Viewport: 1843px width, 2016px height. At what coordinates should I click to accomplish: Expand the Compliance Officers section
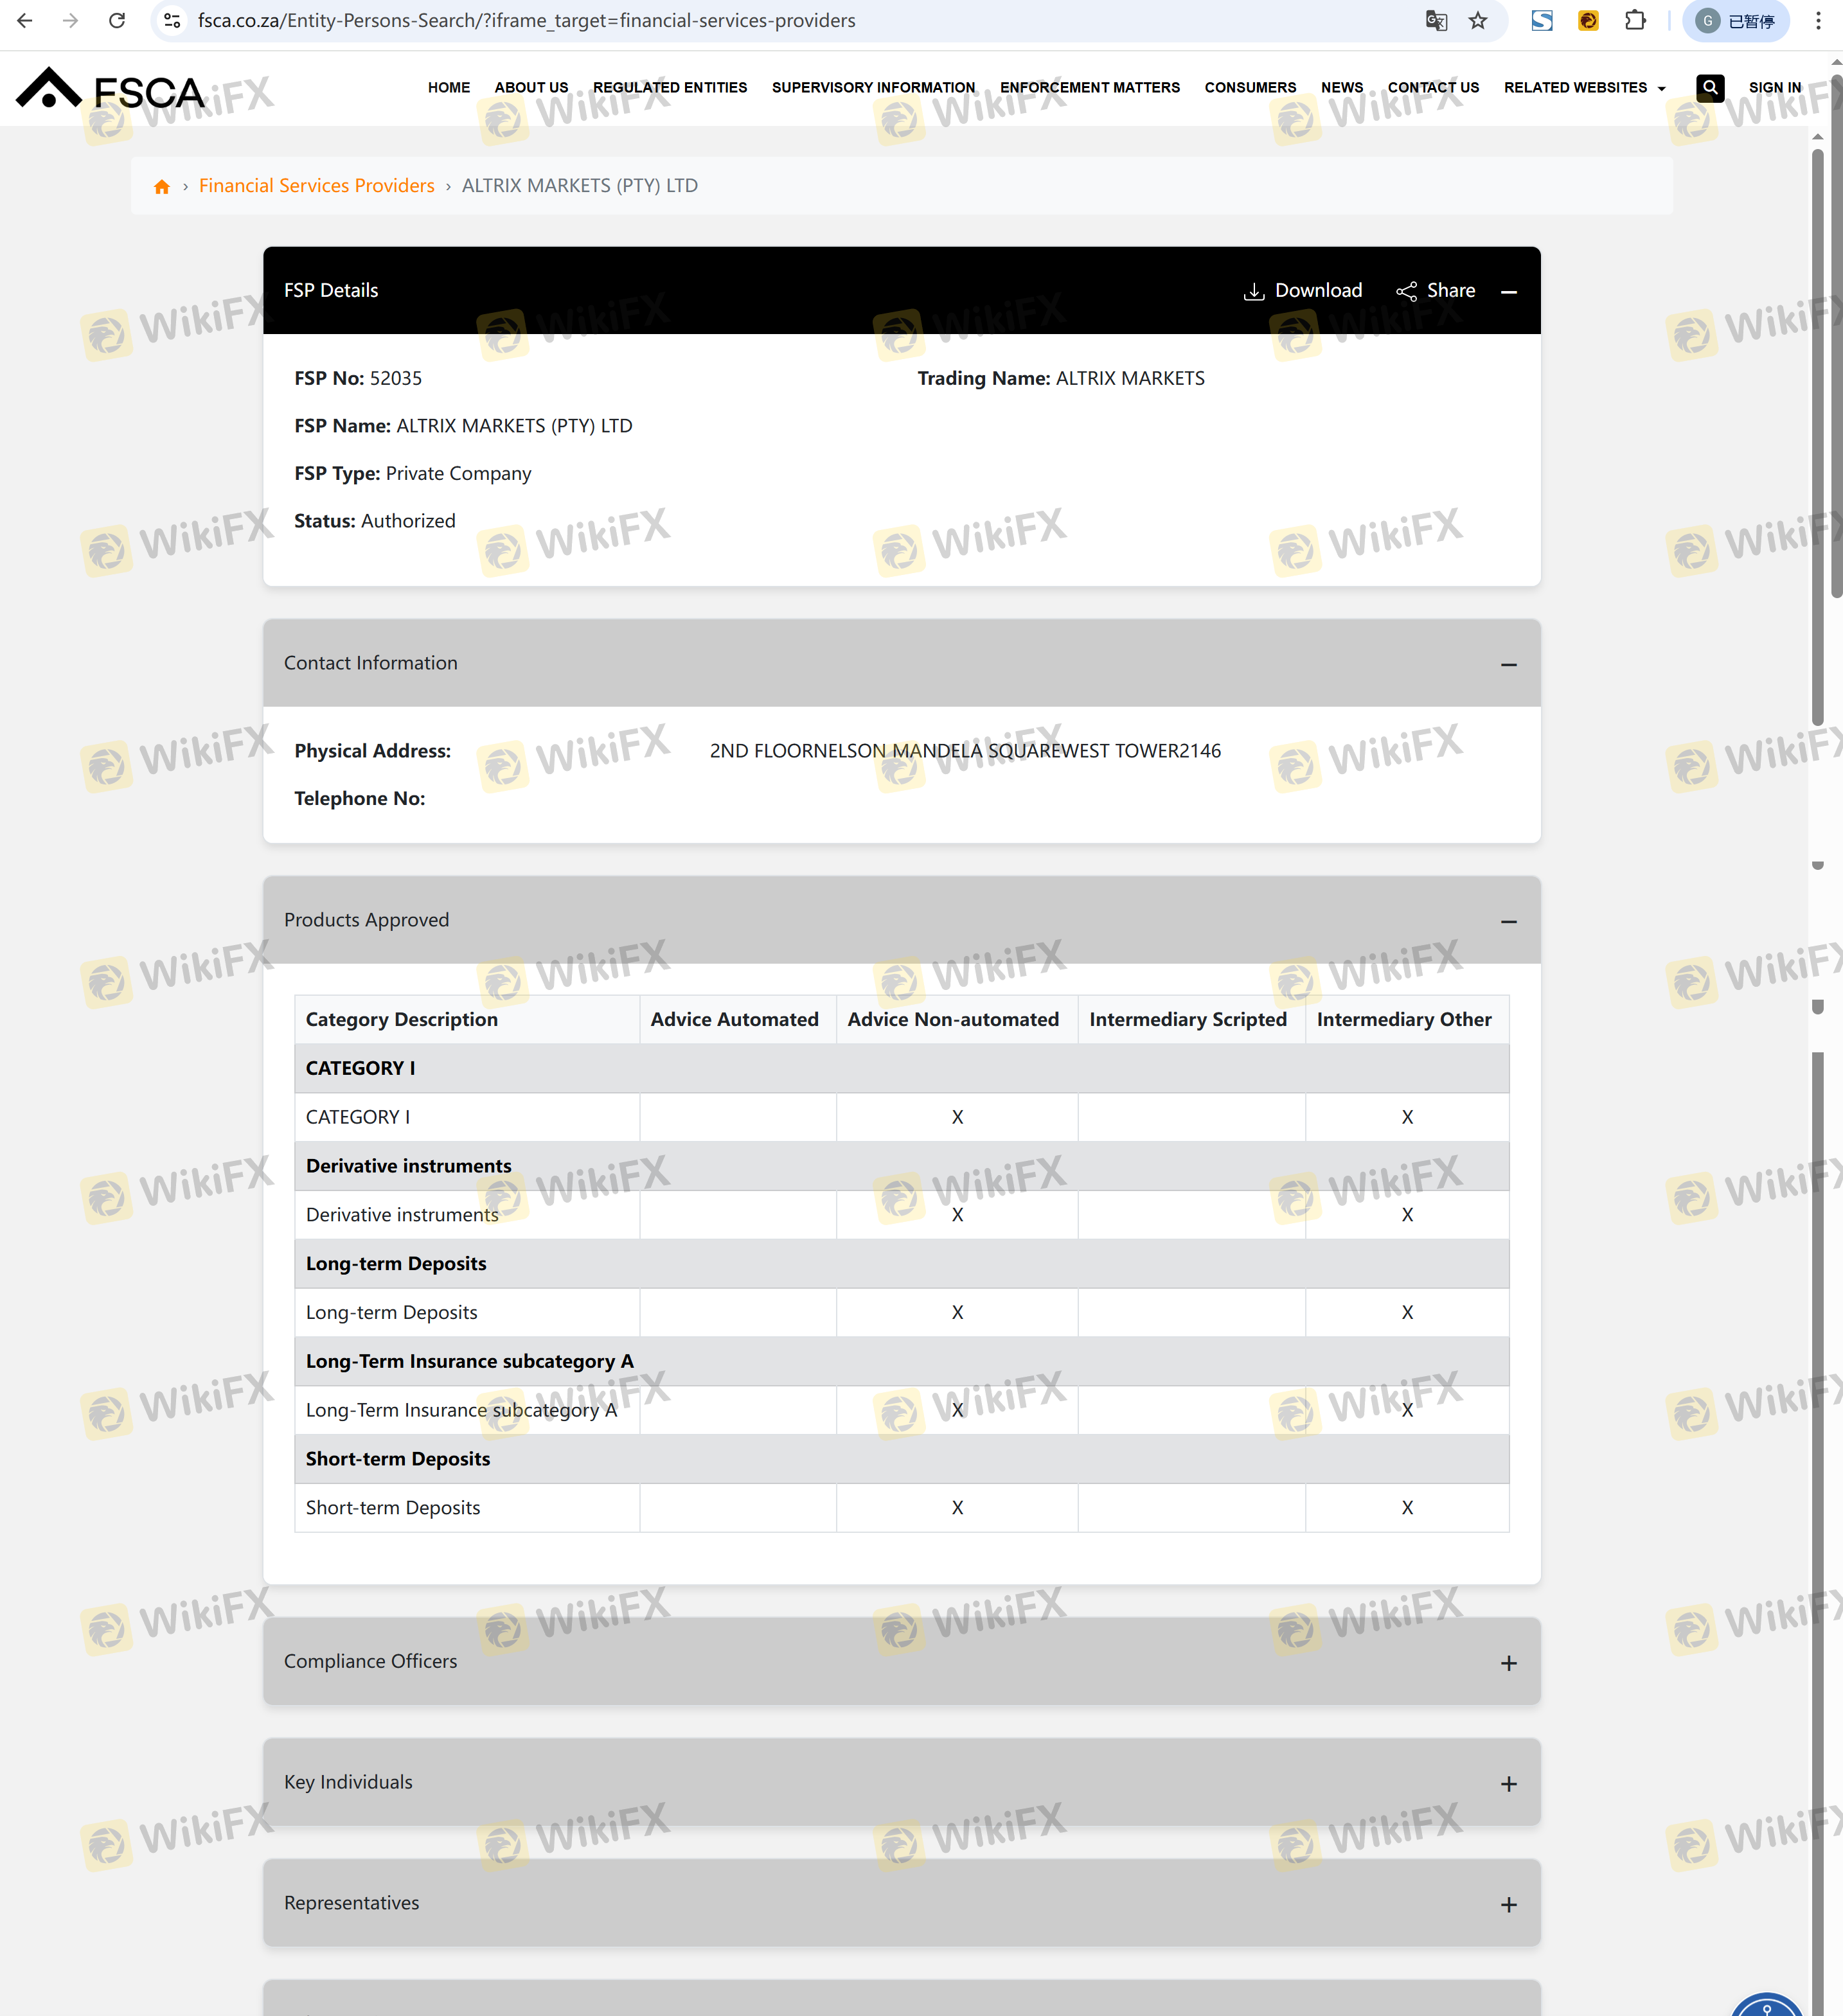pos(1508,1663)
